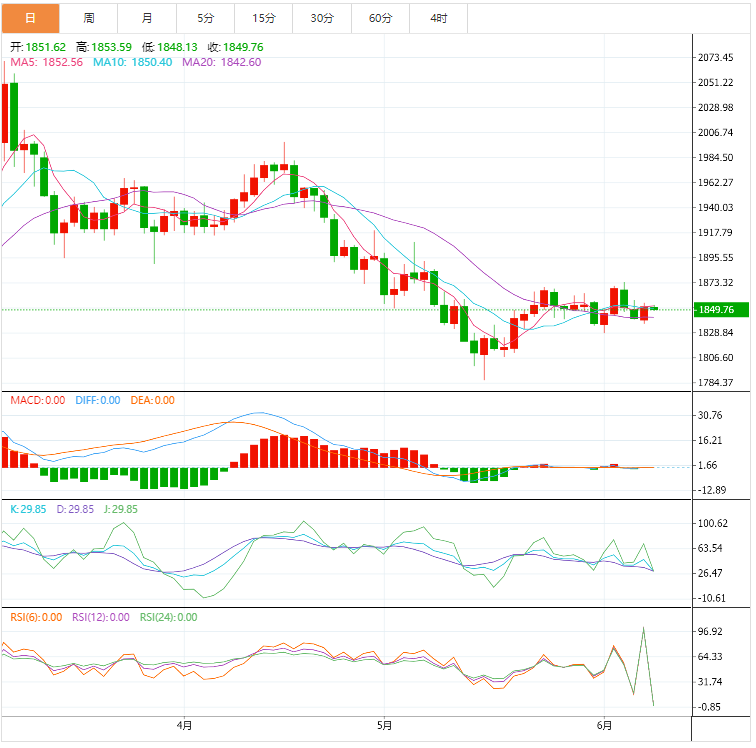Select the 30分 timeframe tab
Screen dimensions: 756x748
point(322,18)
